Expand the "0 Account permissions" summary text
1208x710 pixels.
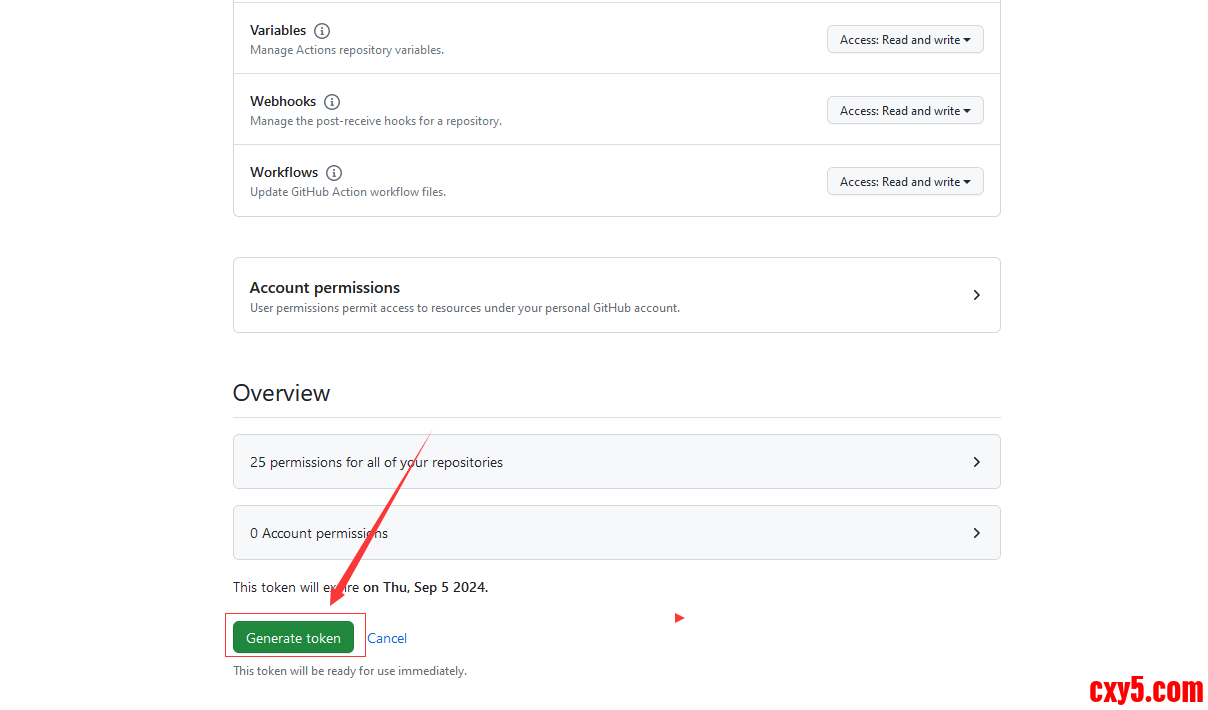(319, 533)
